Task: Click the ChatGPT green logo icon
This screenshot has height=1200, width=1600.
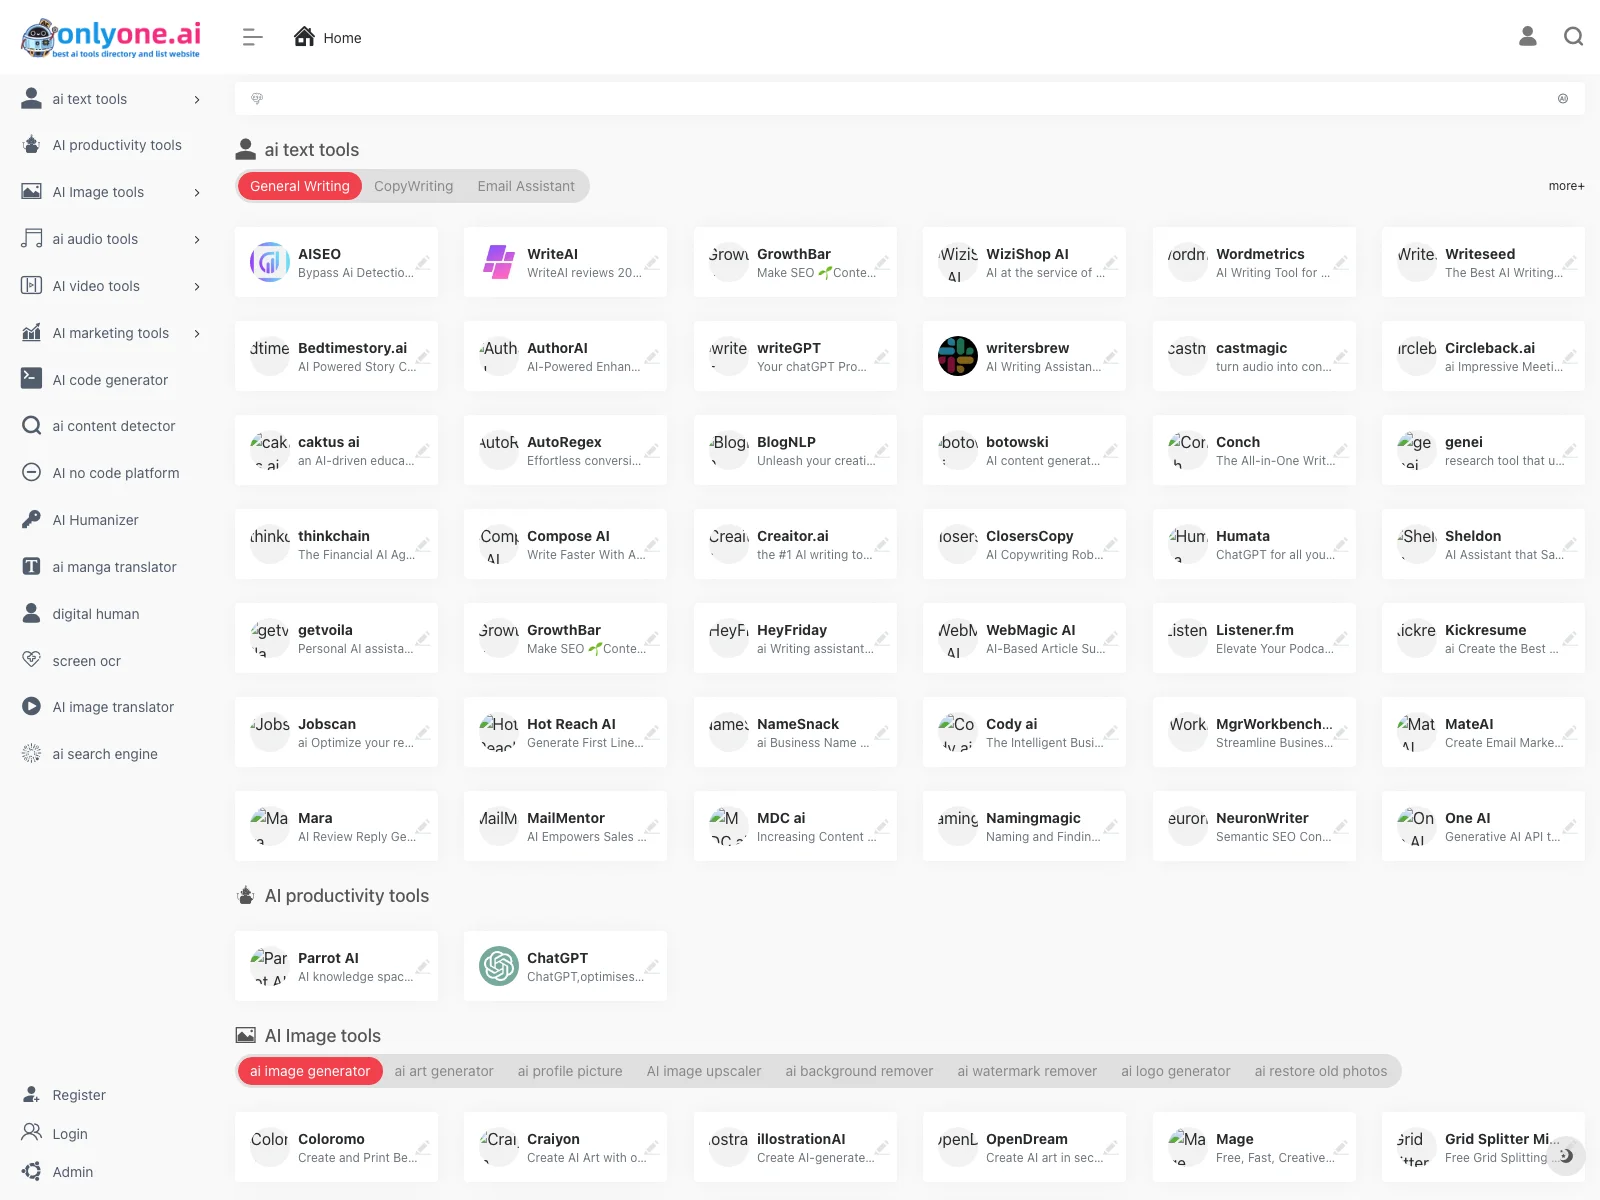Action: 499,966
